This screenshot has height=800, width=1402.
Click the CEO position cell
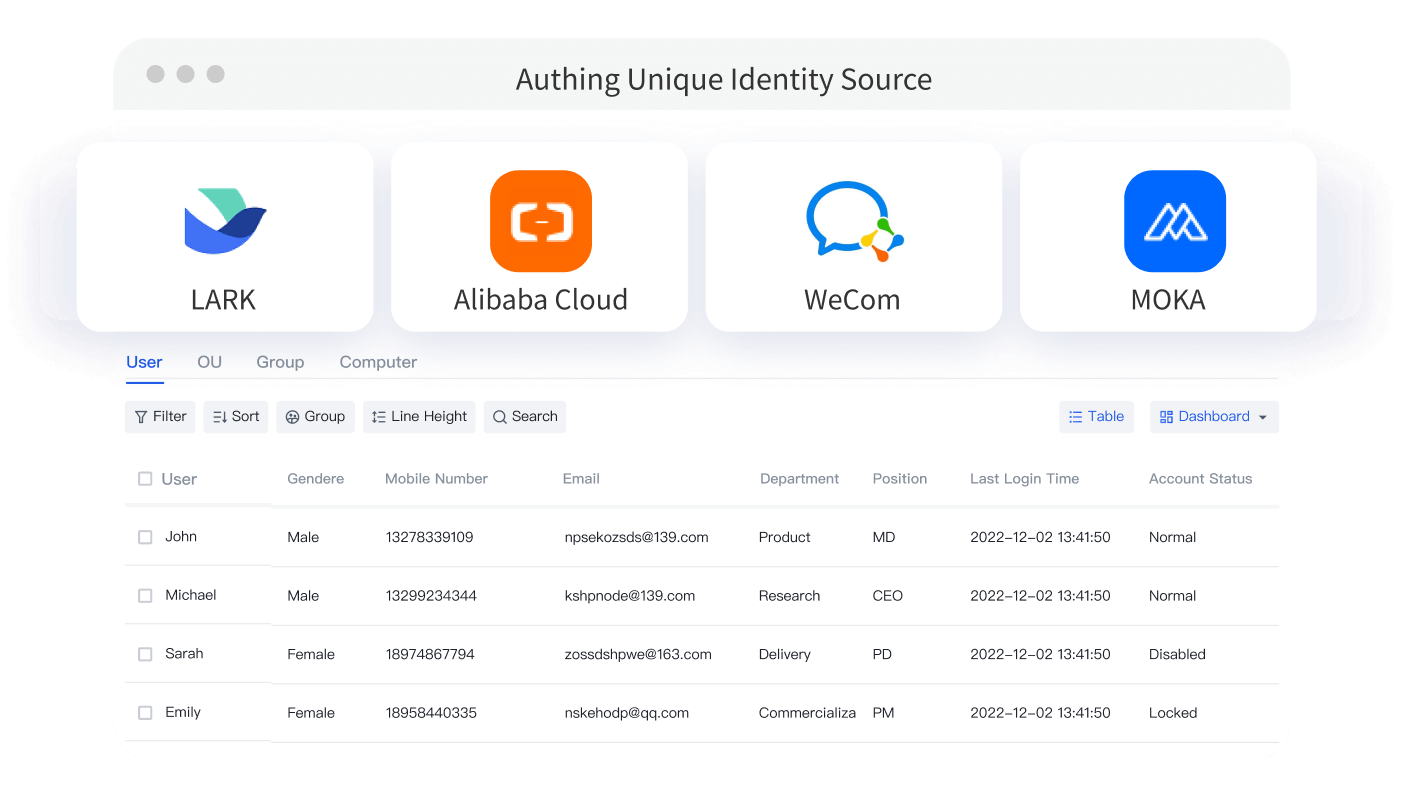[888, 596]
